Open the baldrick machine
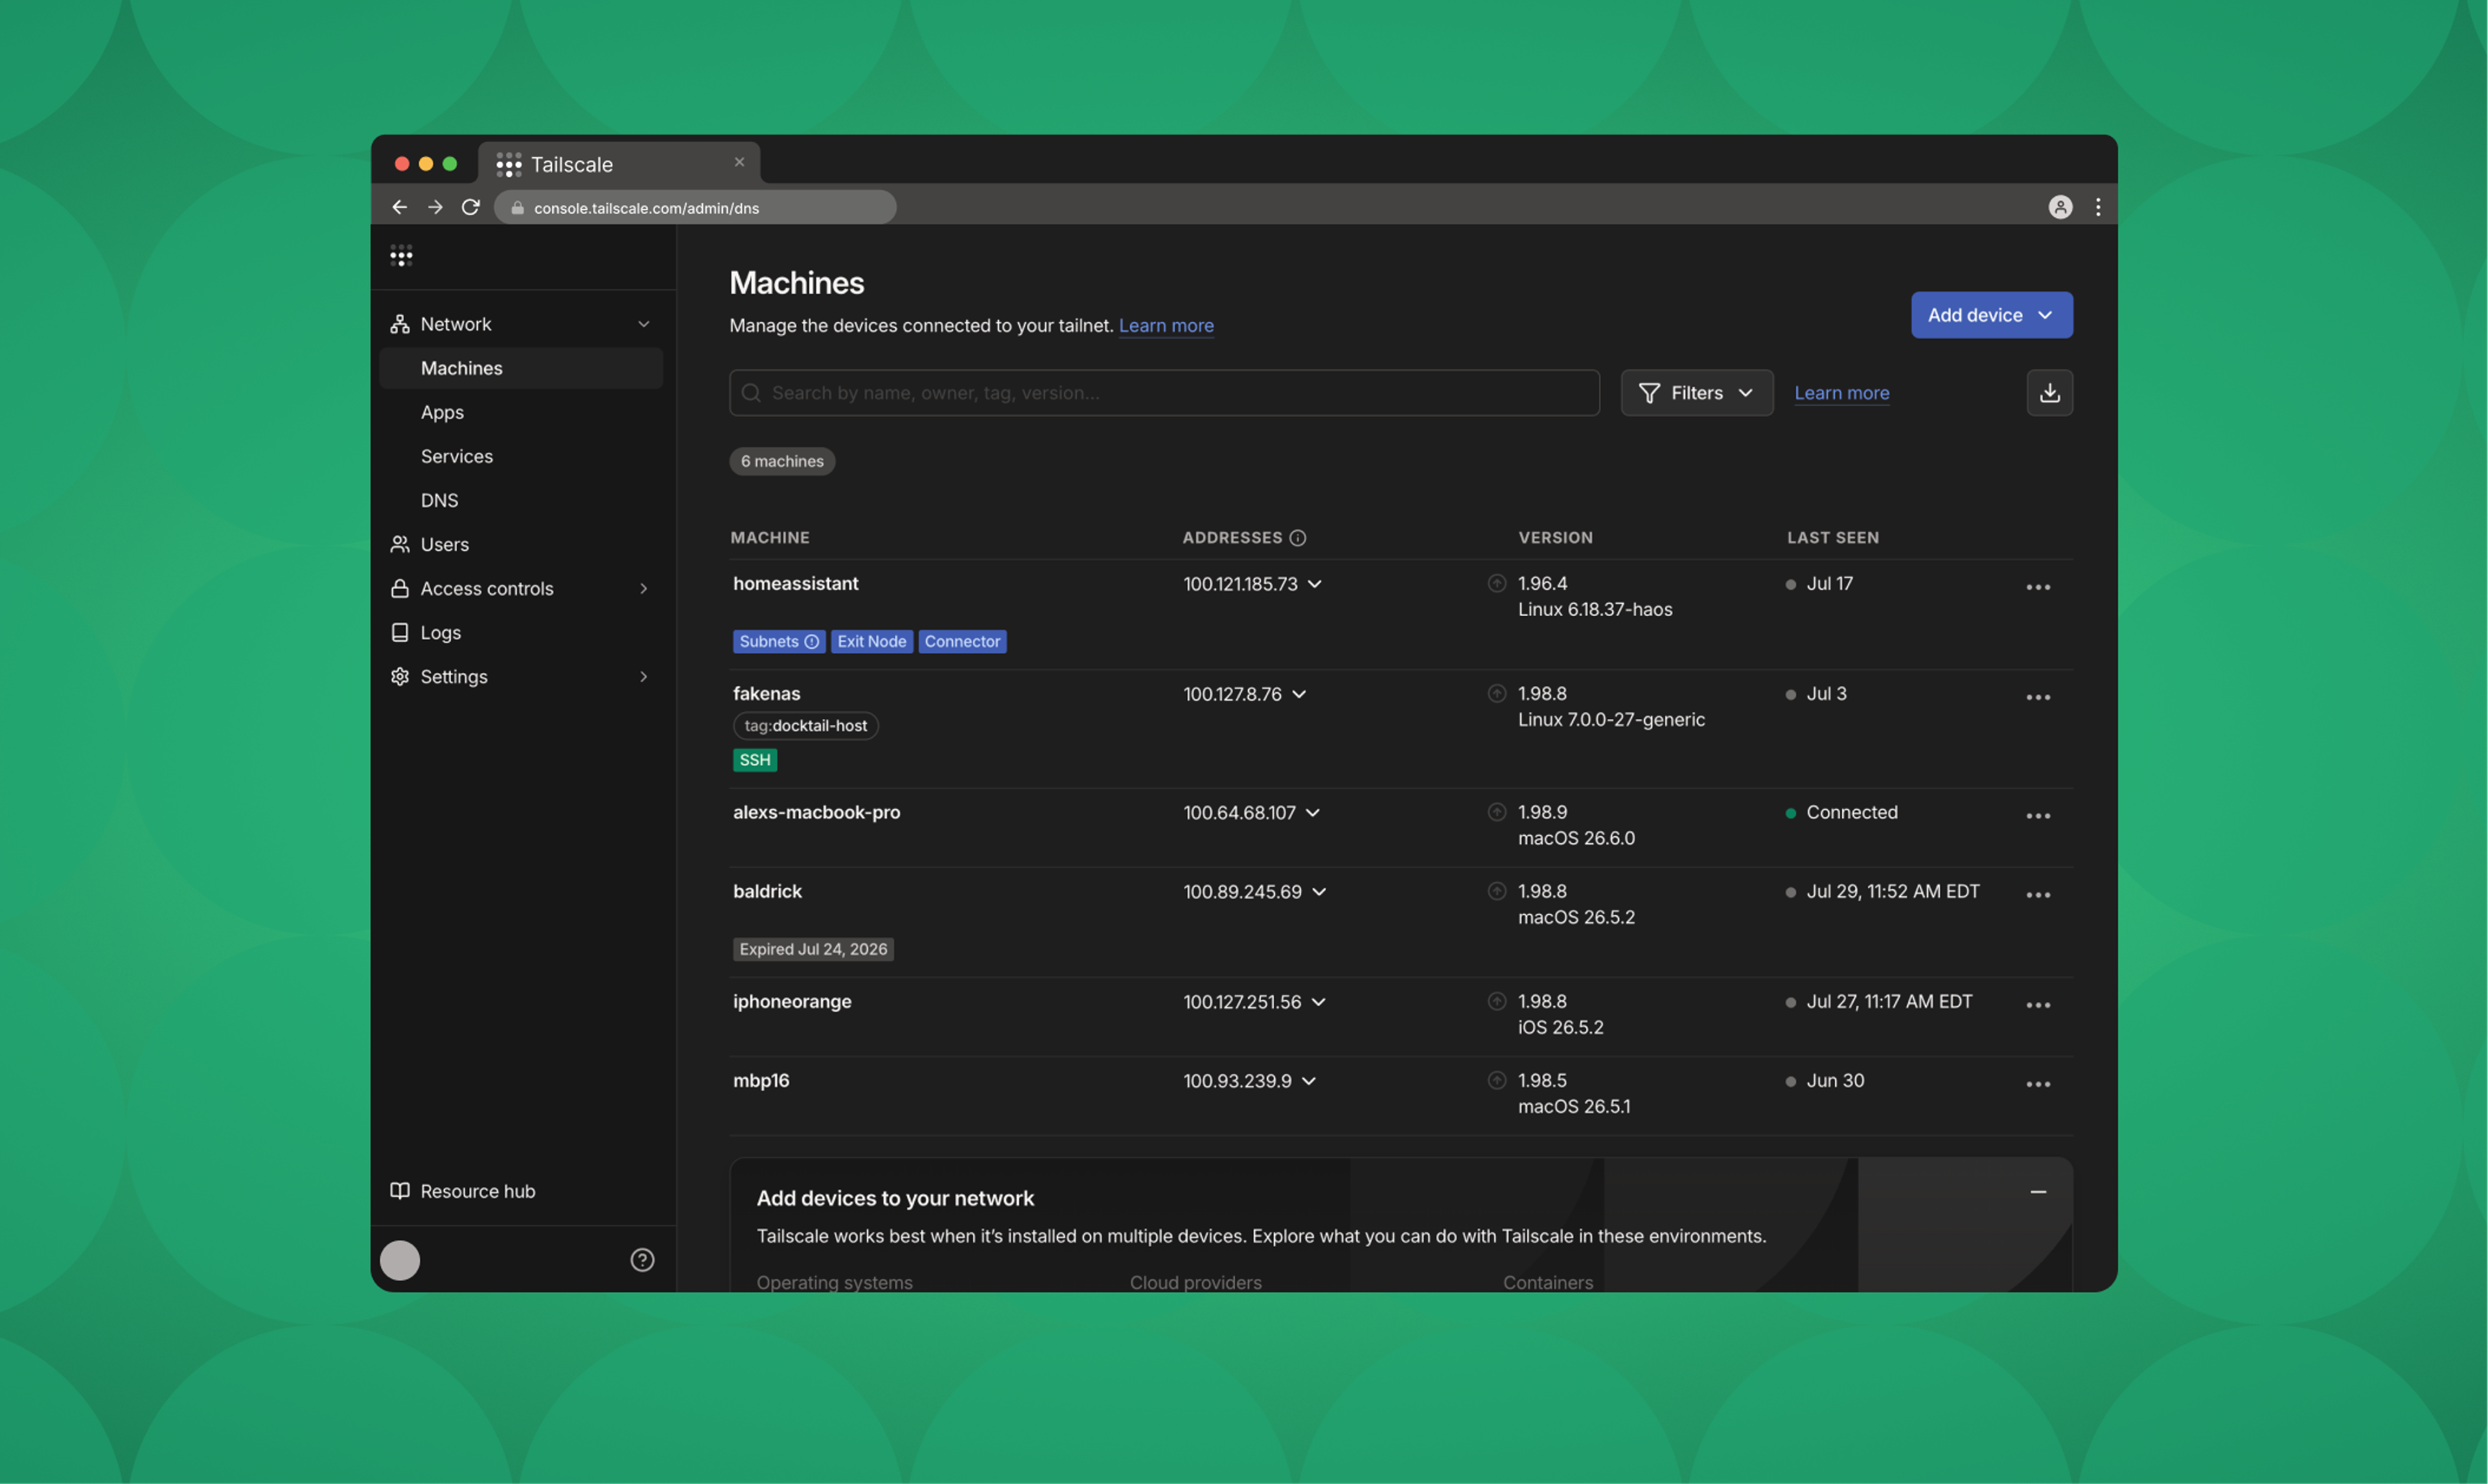 coord(767,891)
